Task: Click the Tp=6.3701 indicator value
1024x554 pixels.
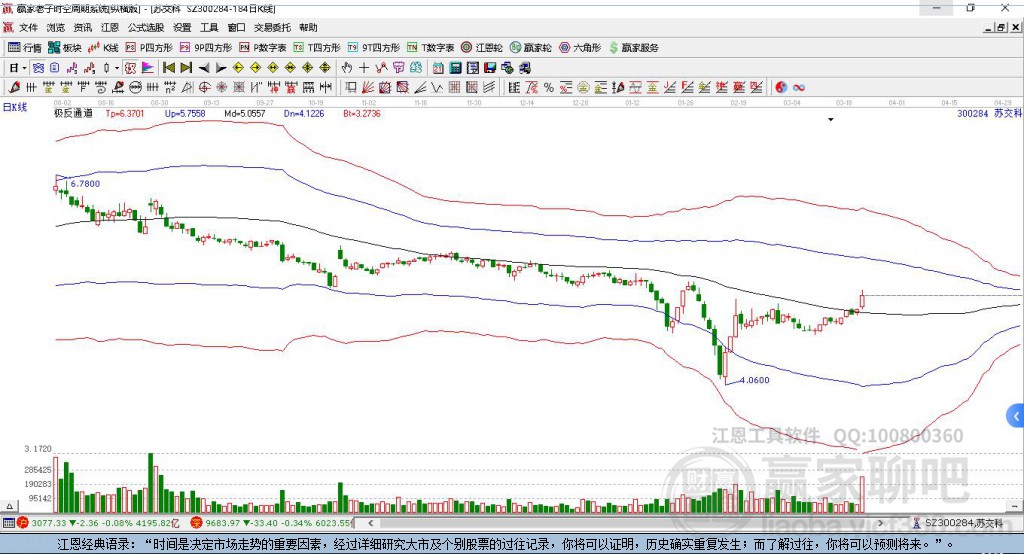Action: pos(125,113)
